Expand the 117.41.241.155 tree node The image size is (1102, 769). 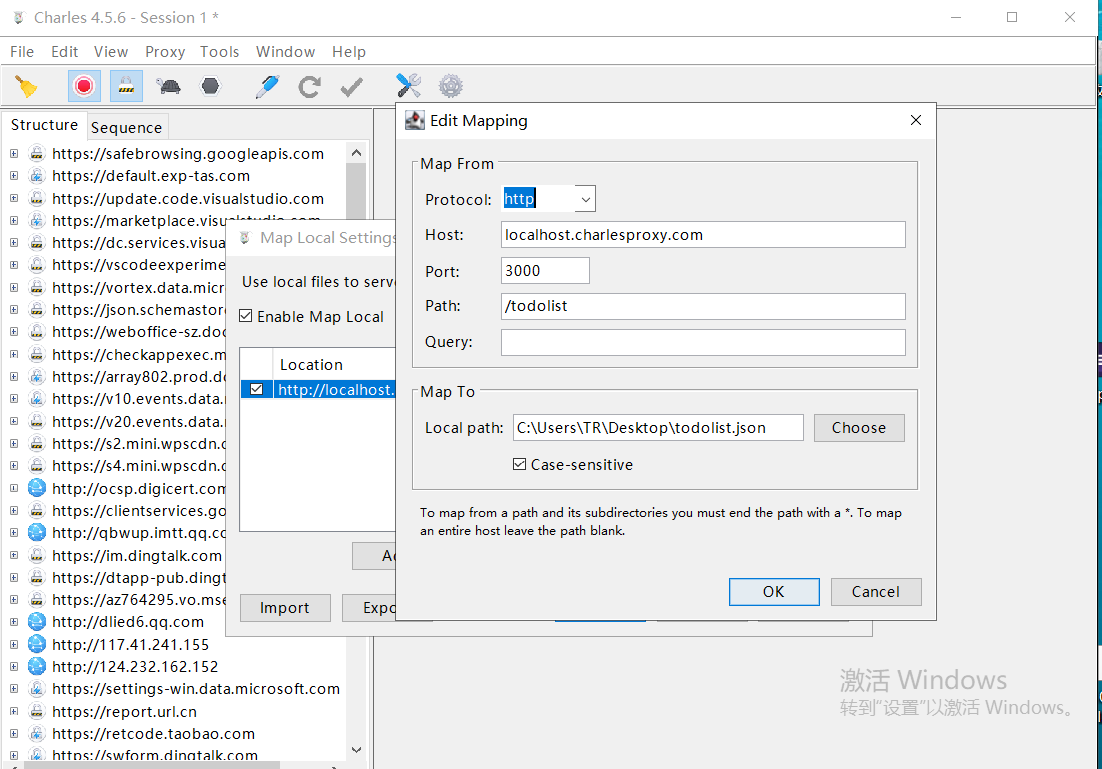coord(13,644)
